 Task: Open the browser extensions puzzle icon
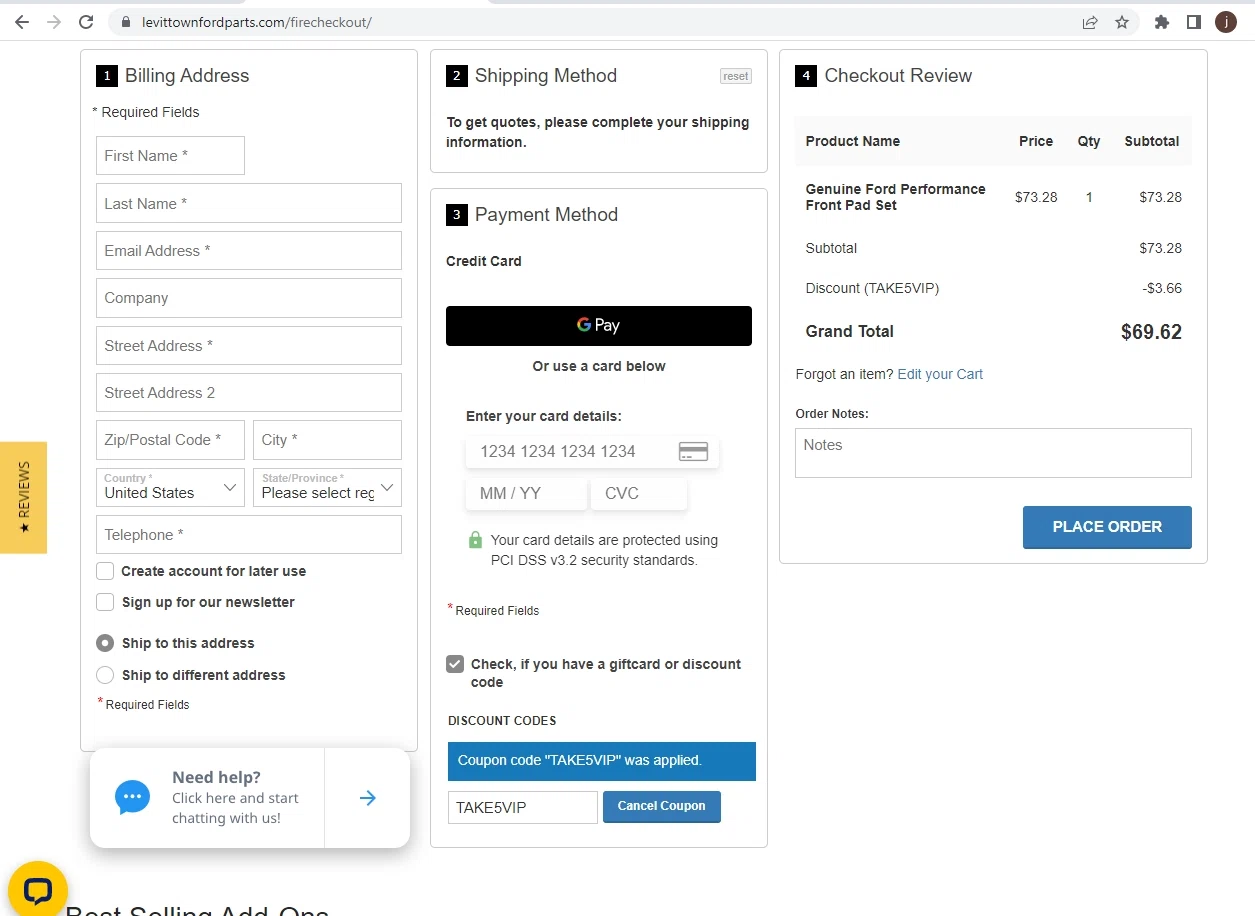(x=1162, y=22)
